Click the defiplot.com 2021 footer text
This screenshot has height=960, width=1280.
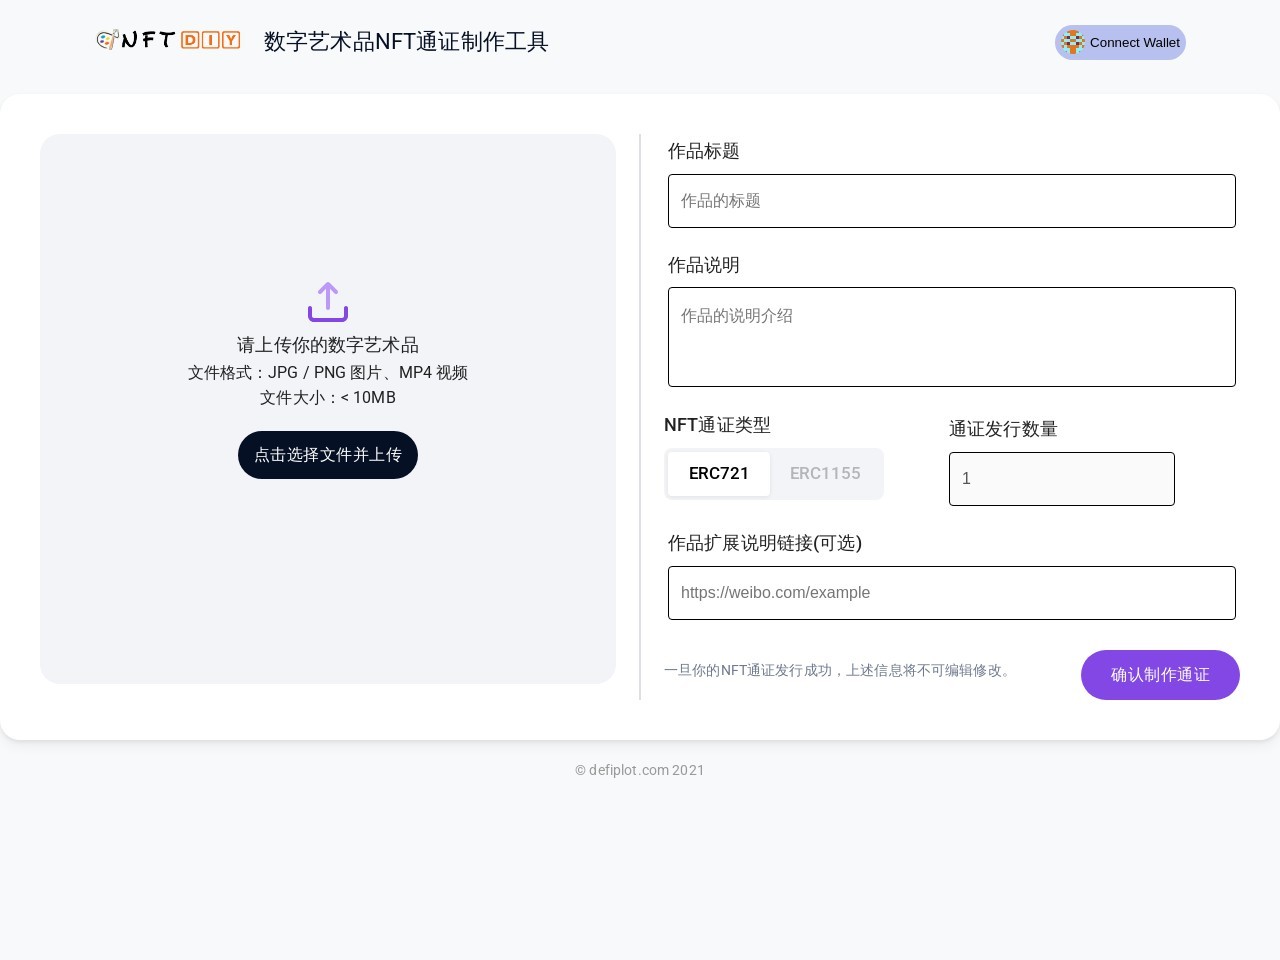click(x=640, y=770)
